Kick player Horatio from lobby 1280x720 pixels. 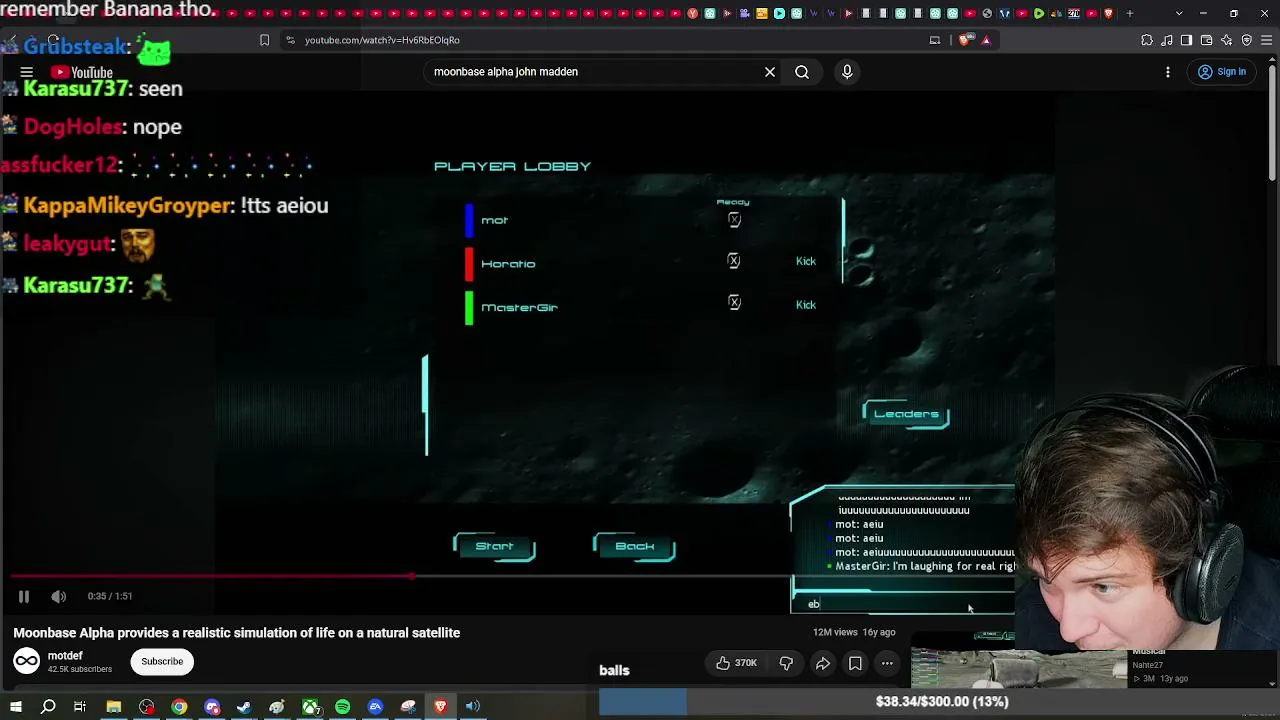(806, 261)
